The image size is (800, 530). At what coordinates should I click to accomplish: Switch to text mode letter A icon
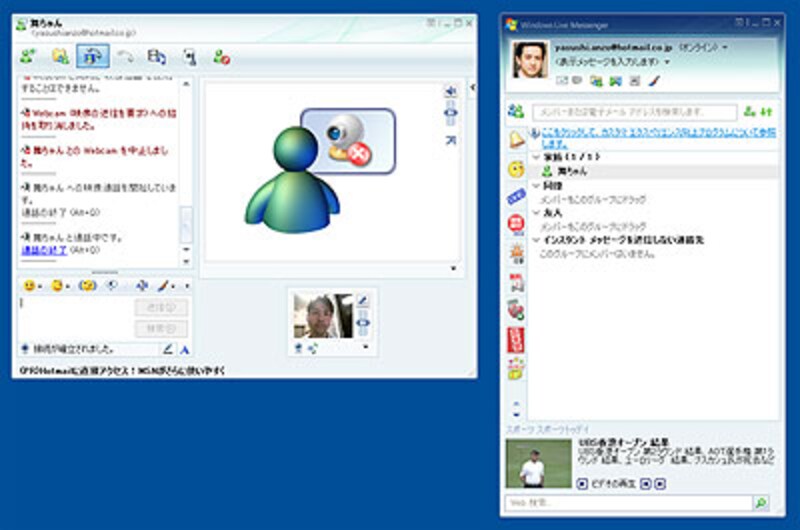pyautogui.click(x=184, y=349)
